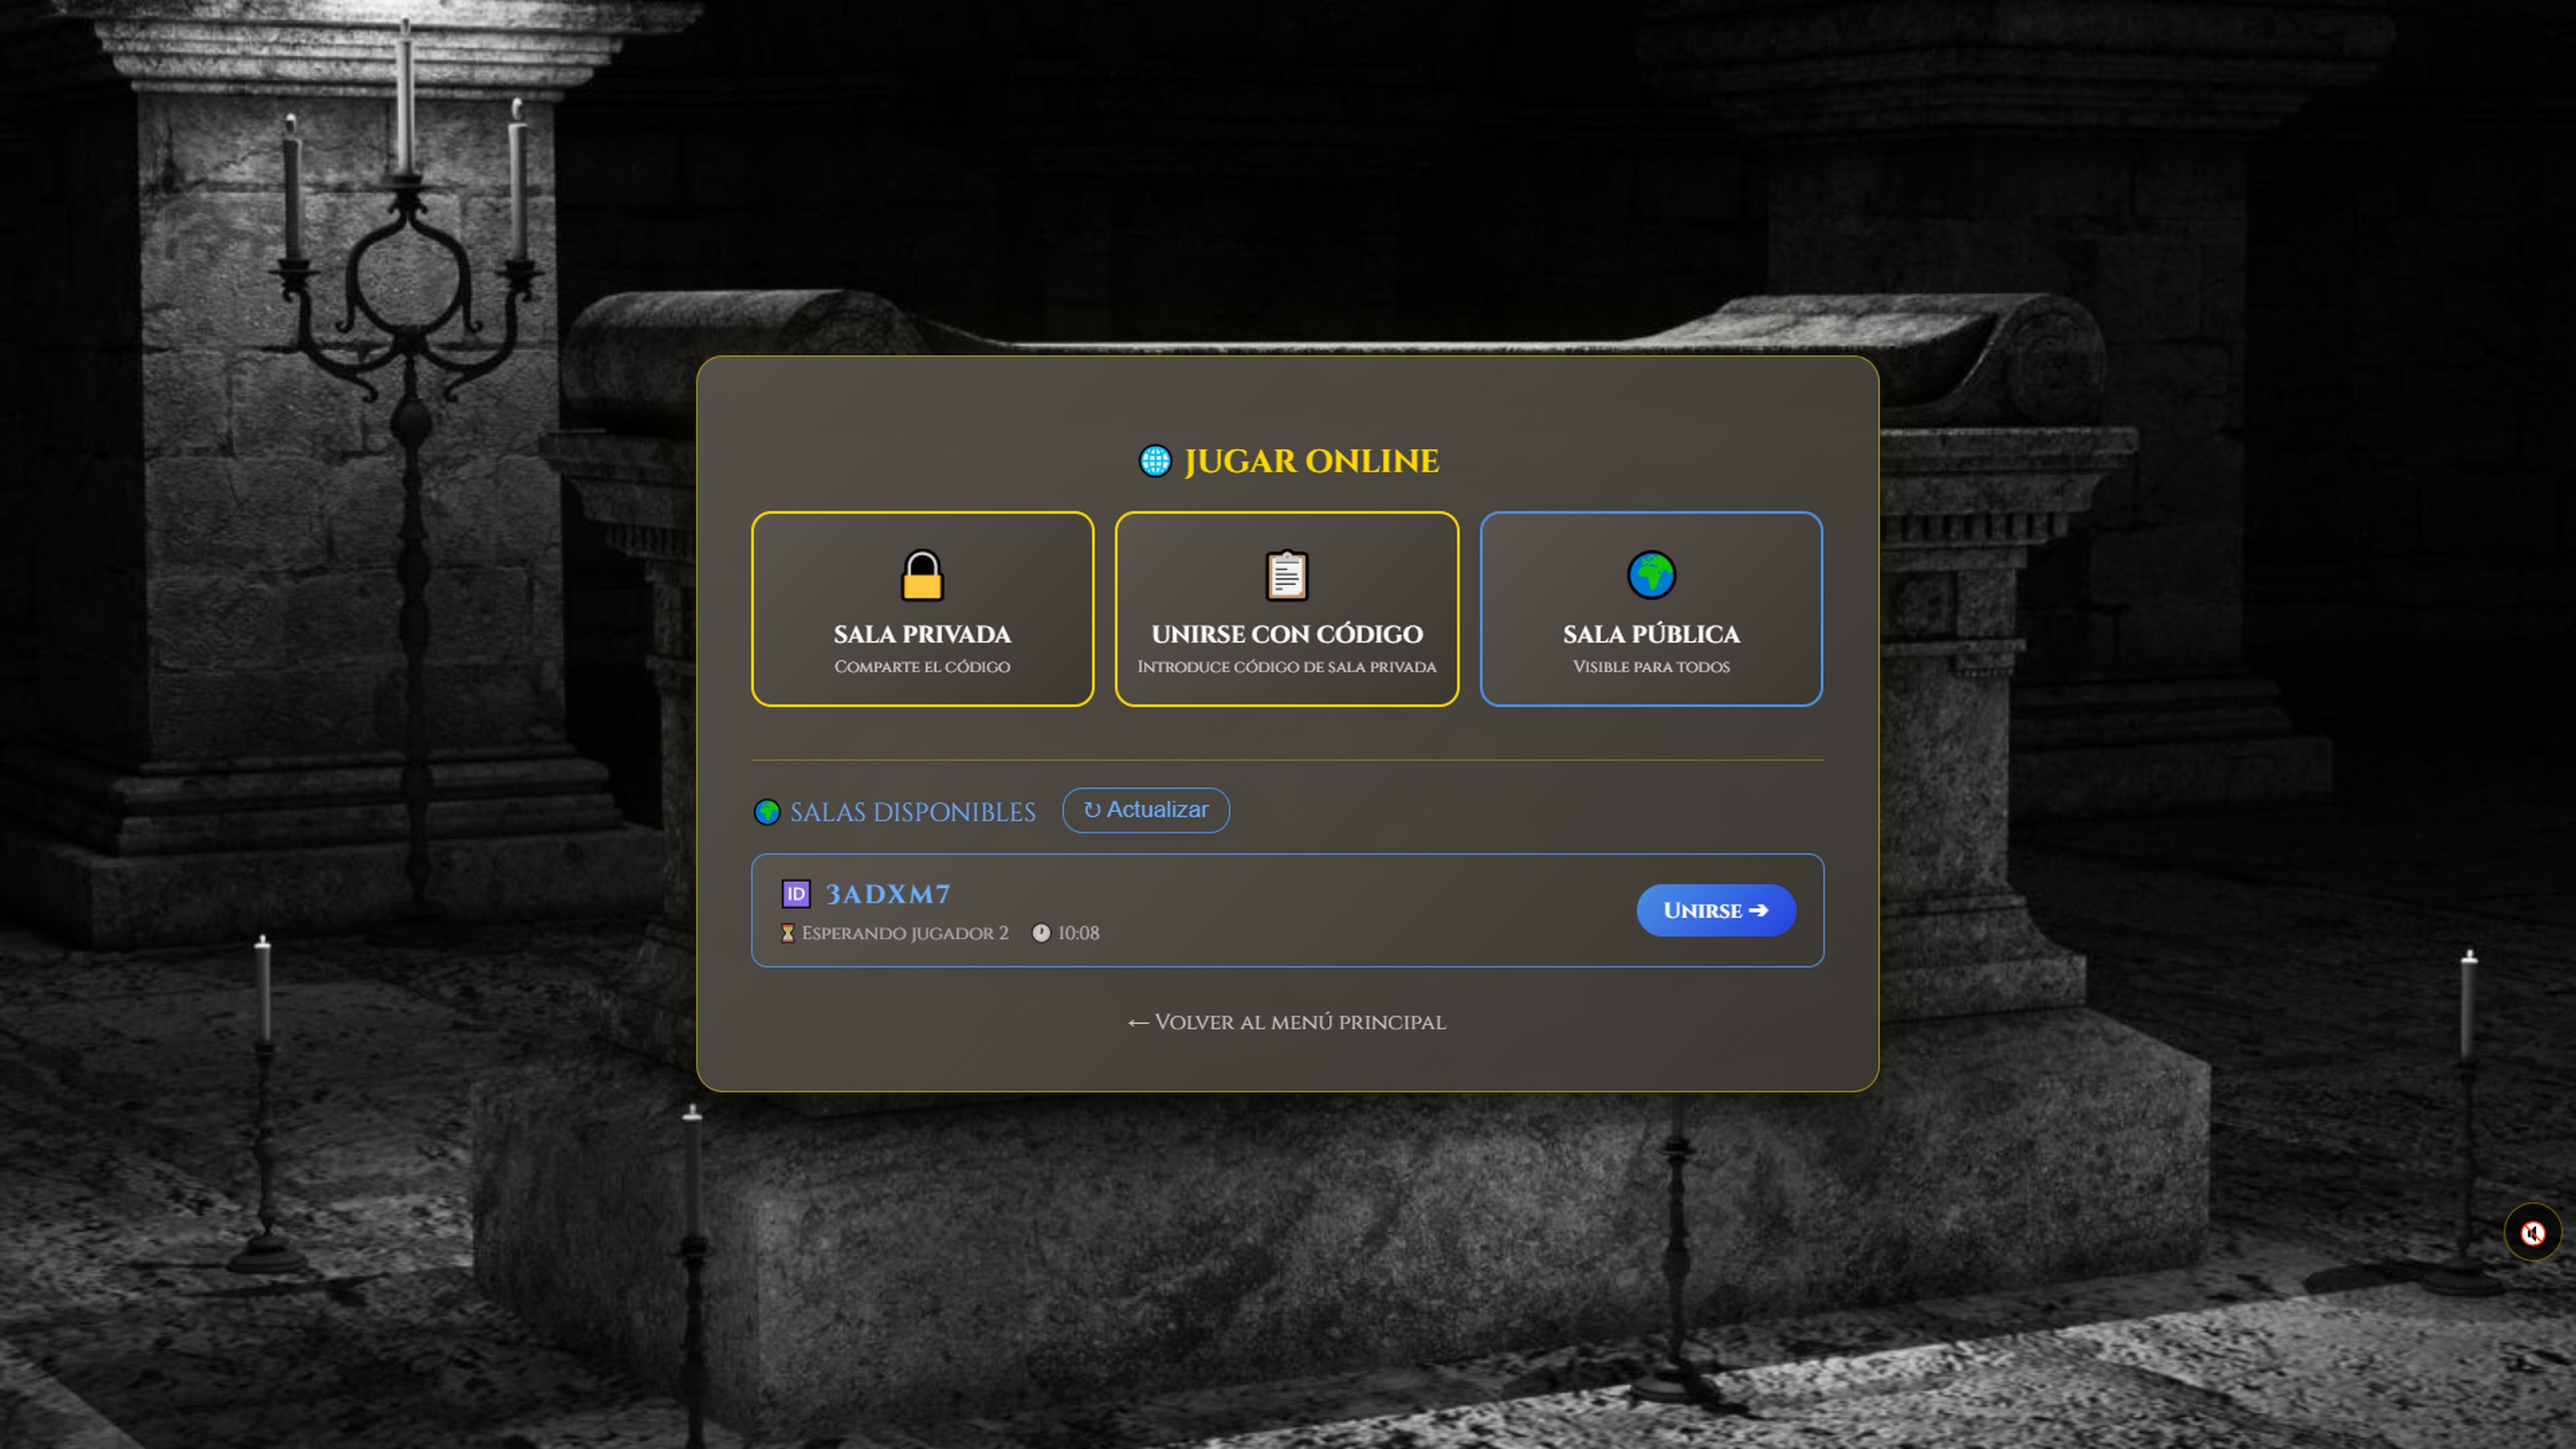
Task: Select the Sala Privada card title
Action: point(922,634)
